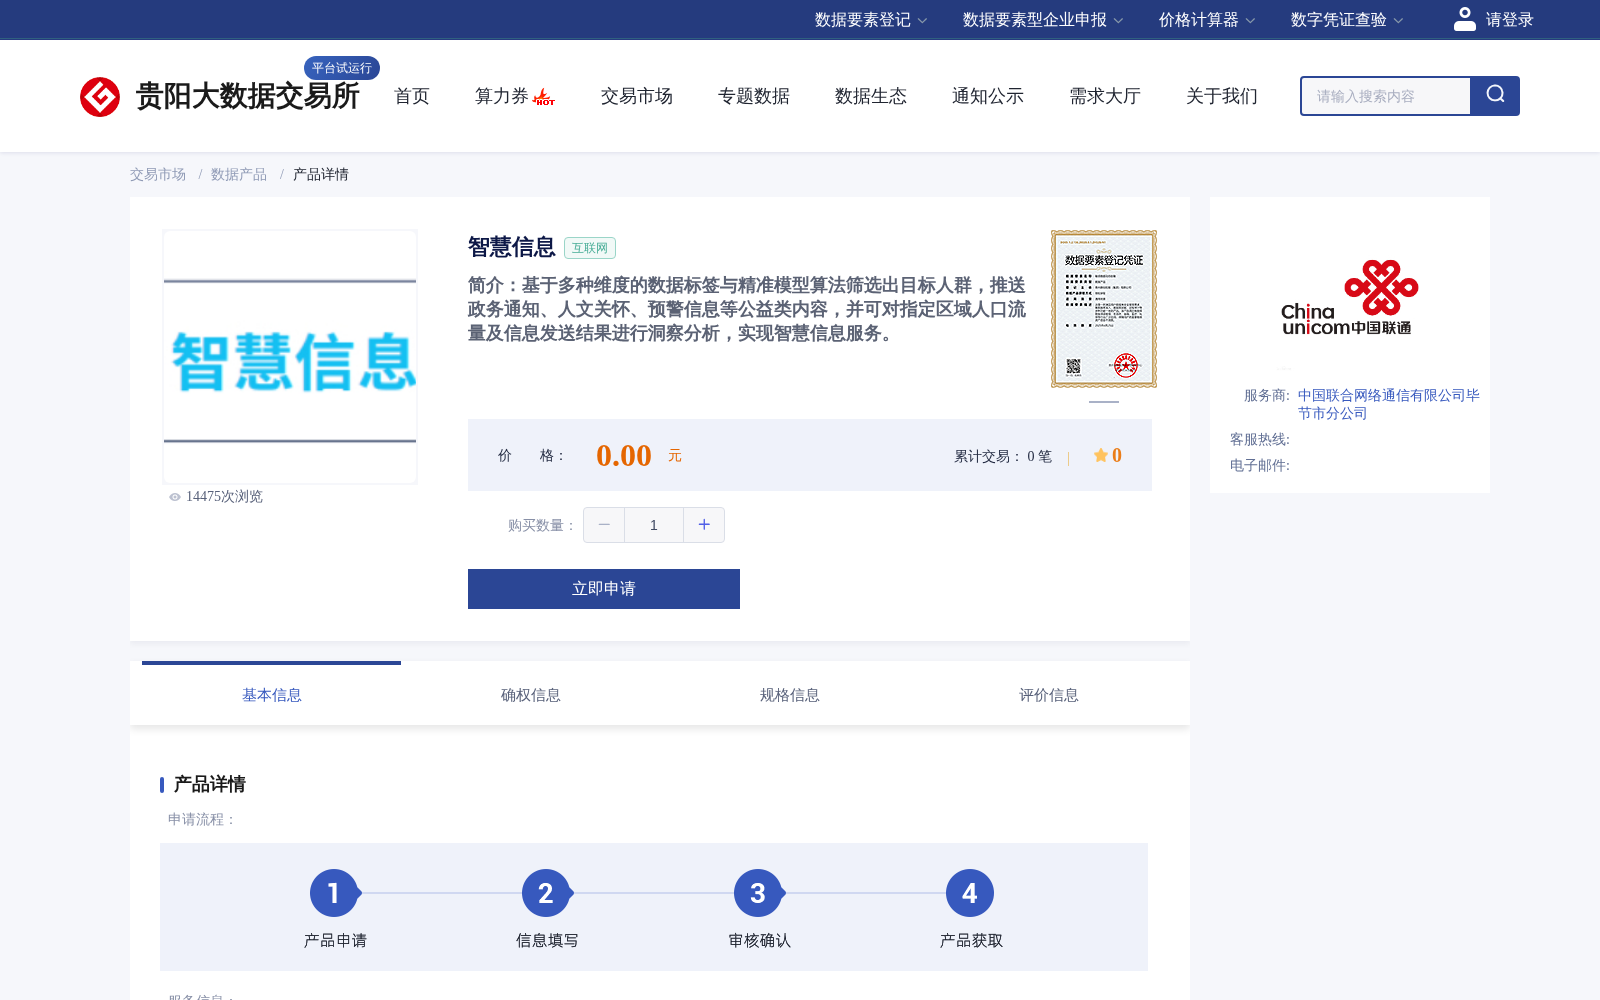Click the yellow star rating icon
The height and width of the screenshot is (1000, 1600).
[1100, 455]
